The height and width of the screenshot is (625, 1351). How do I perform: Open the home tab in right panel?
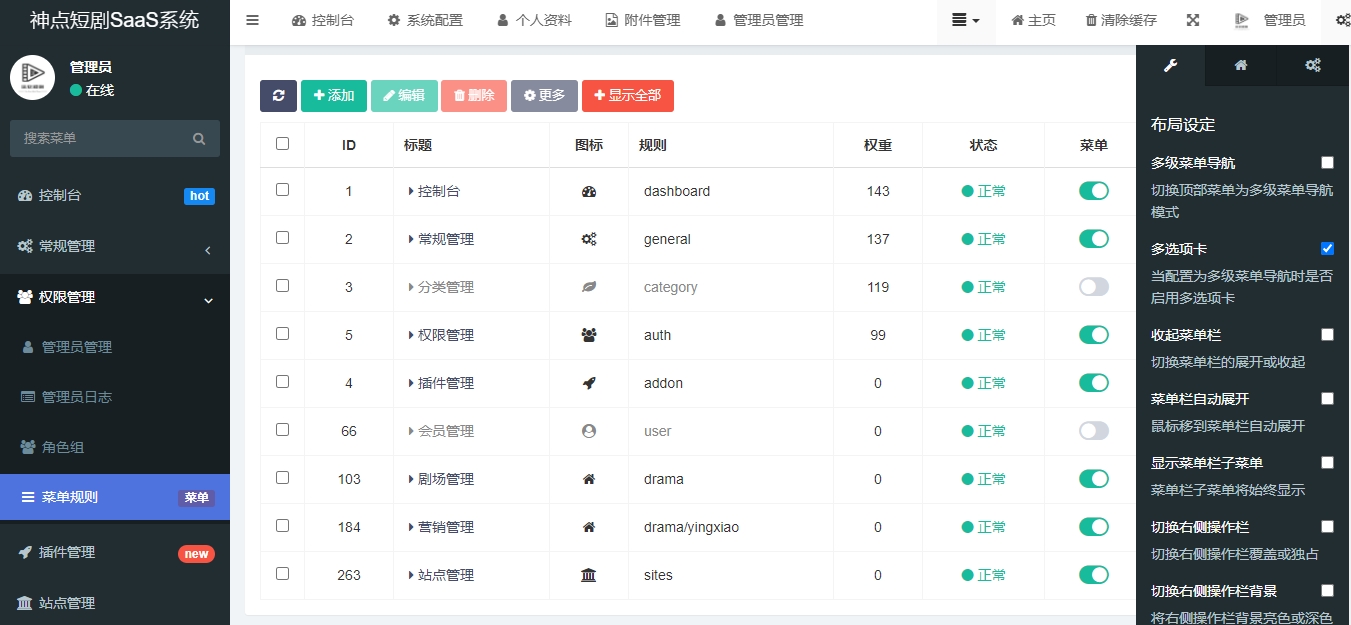coord(1241,65)
